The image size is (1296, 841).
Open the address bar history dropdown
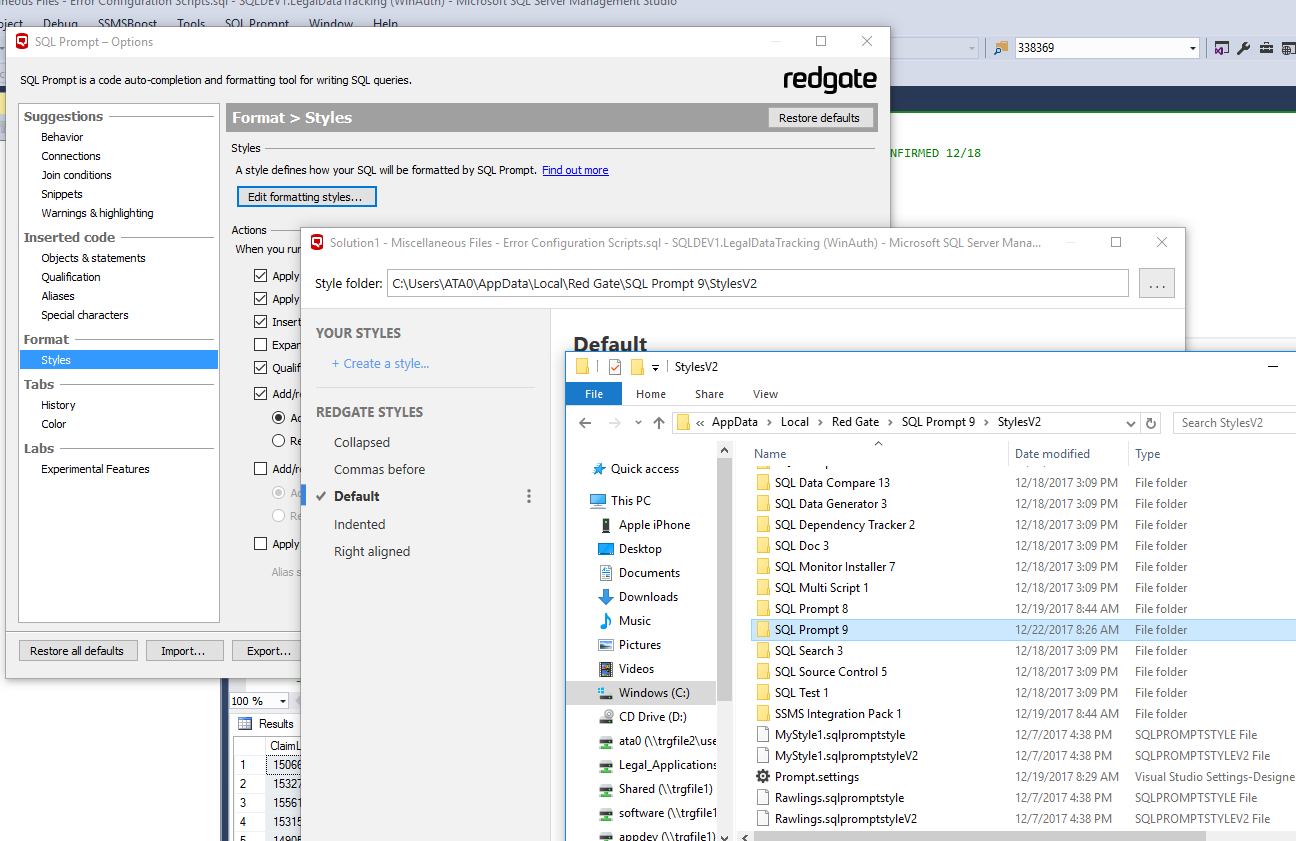click(1131, 423)
